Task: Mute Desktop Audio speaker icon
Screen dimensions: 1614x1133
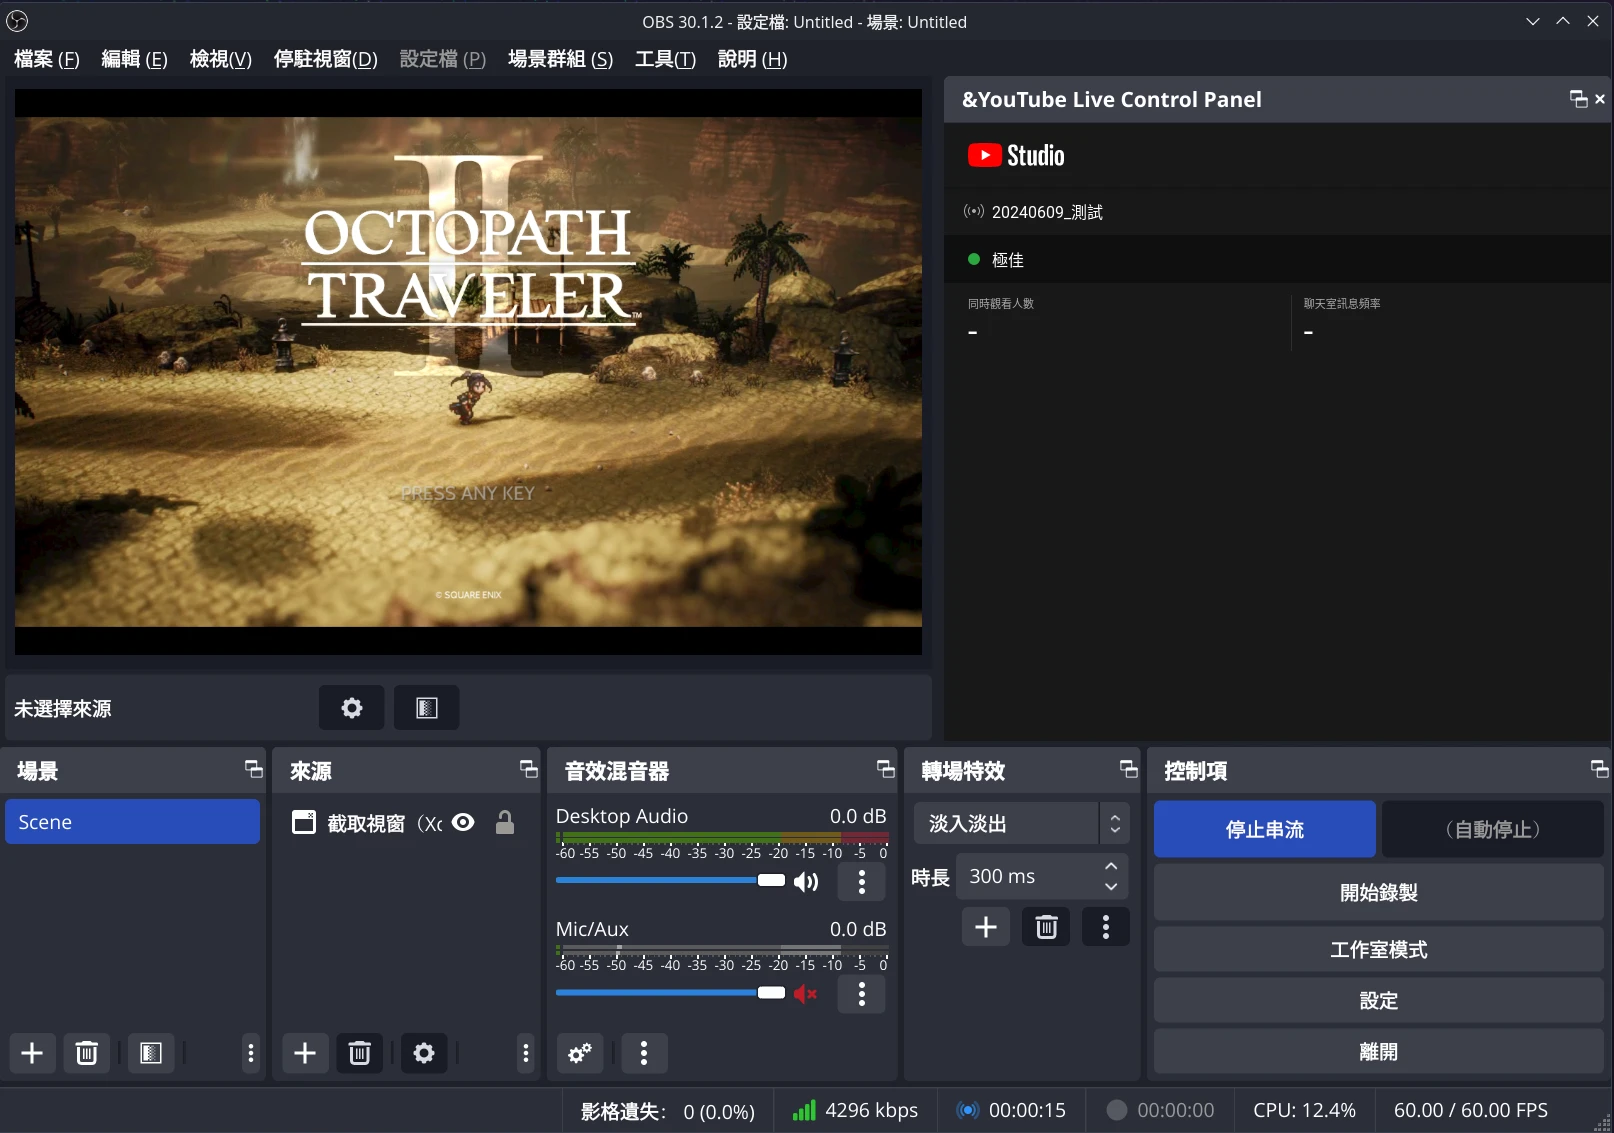Action: 806,881
